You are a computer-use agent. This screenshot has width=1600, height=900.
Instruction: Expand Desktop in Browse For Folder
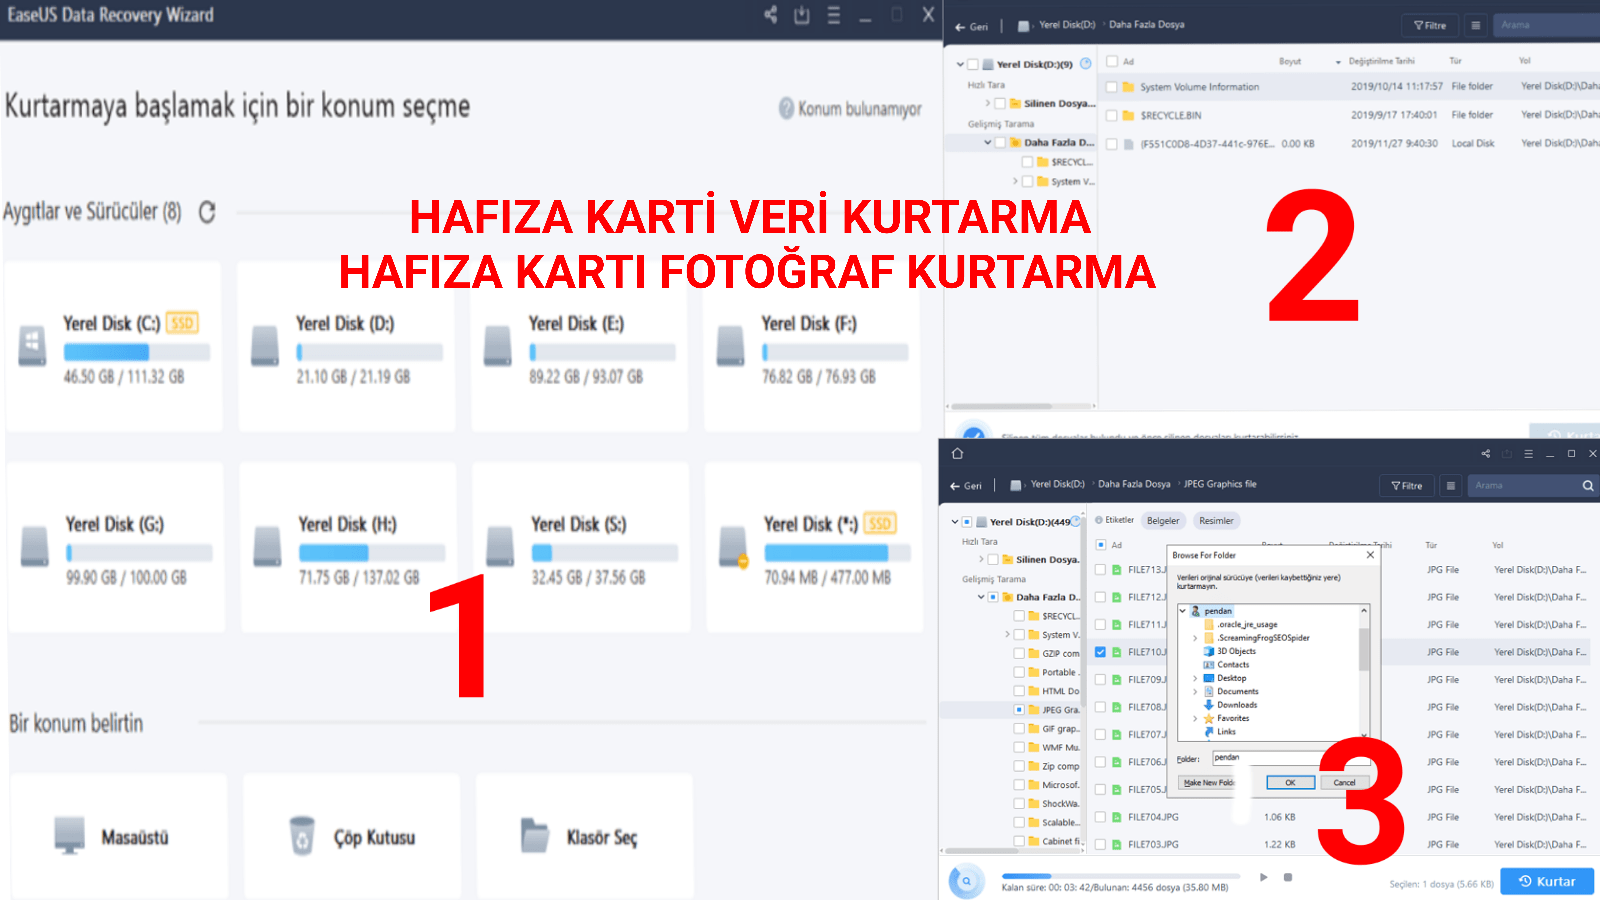point(1195,678)
